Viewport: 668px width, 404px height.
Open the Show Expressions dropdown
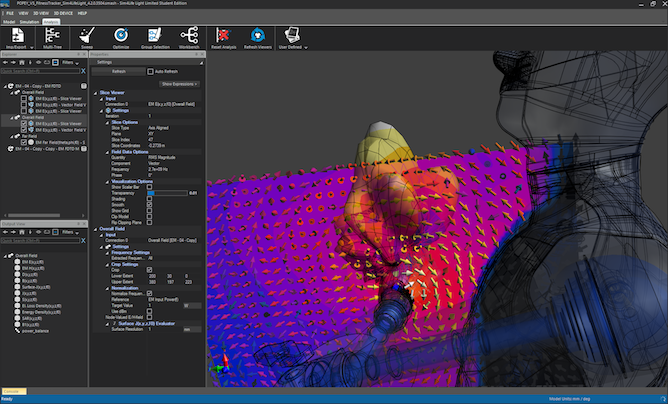[x=180, y=84]
